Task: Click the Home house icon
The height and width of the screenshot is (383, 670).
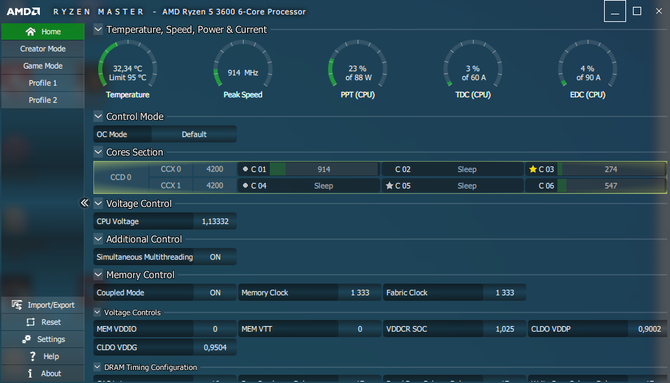Action: (30, 32)
